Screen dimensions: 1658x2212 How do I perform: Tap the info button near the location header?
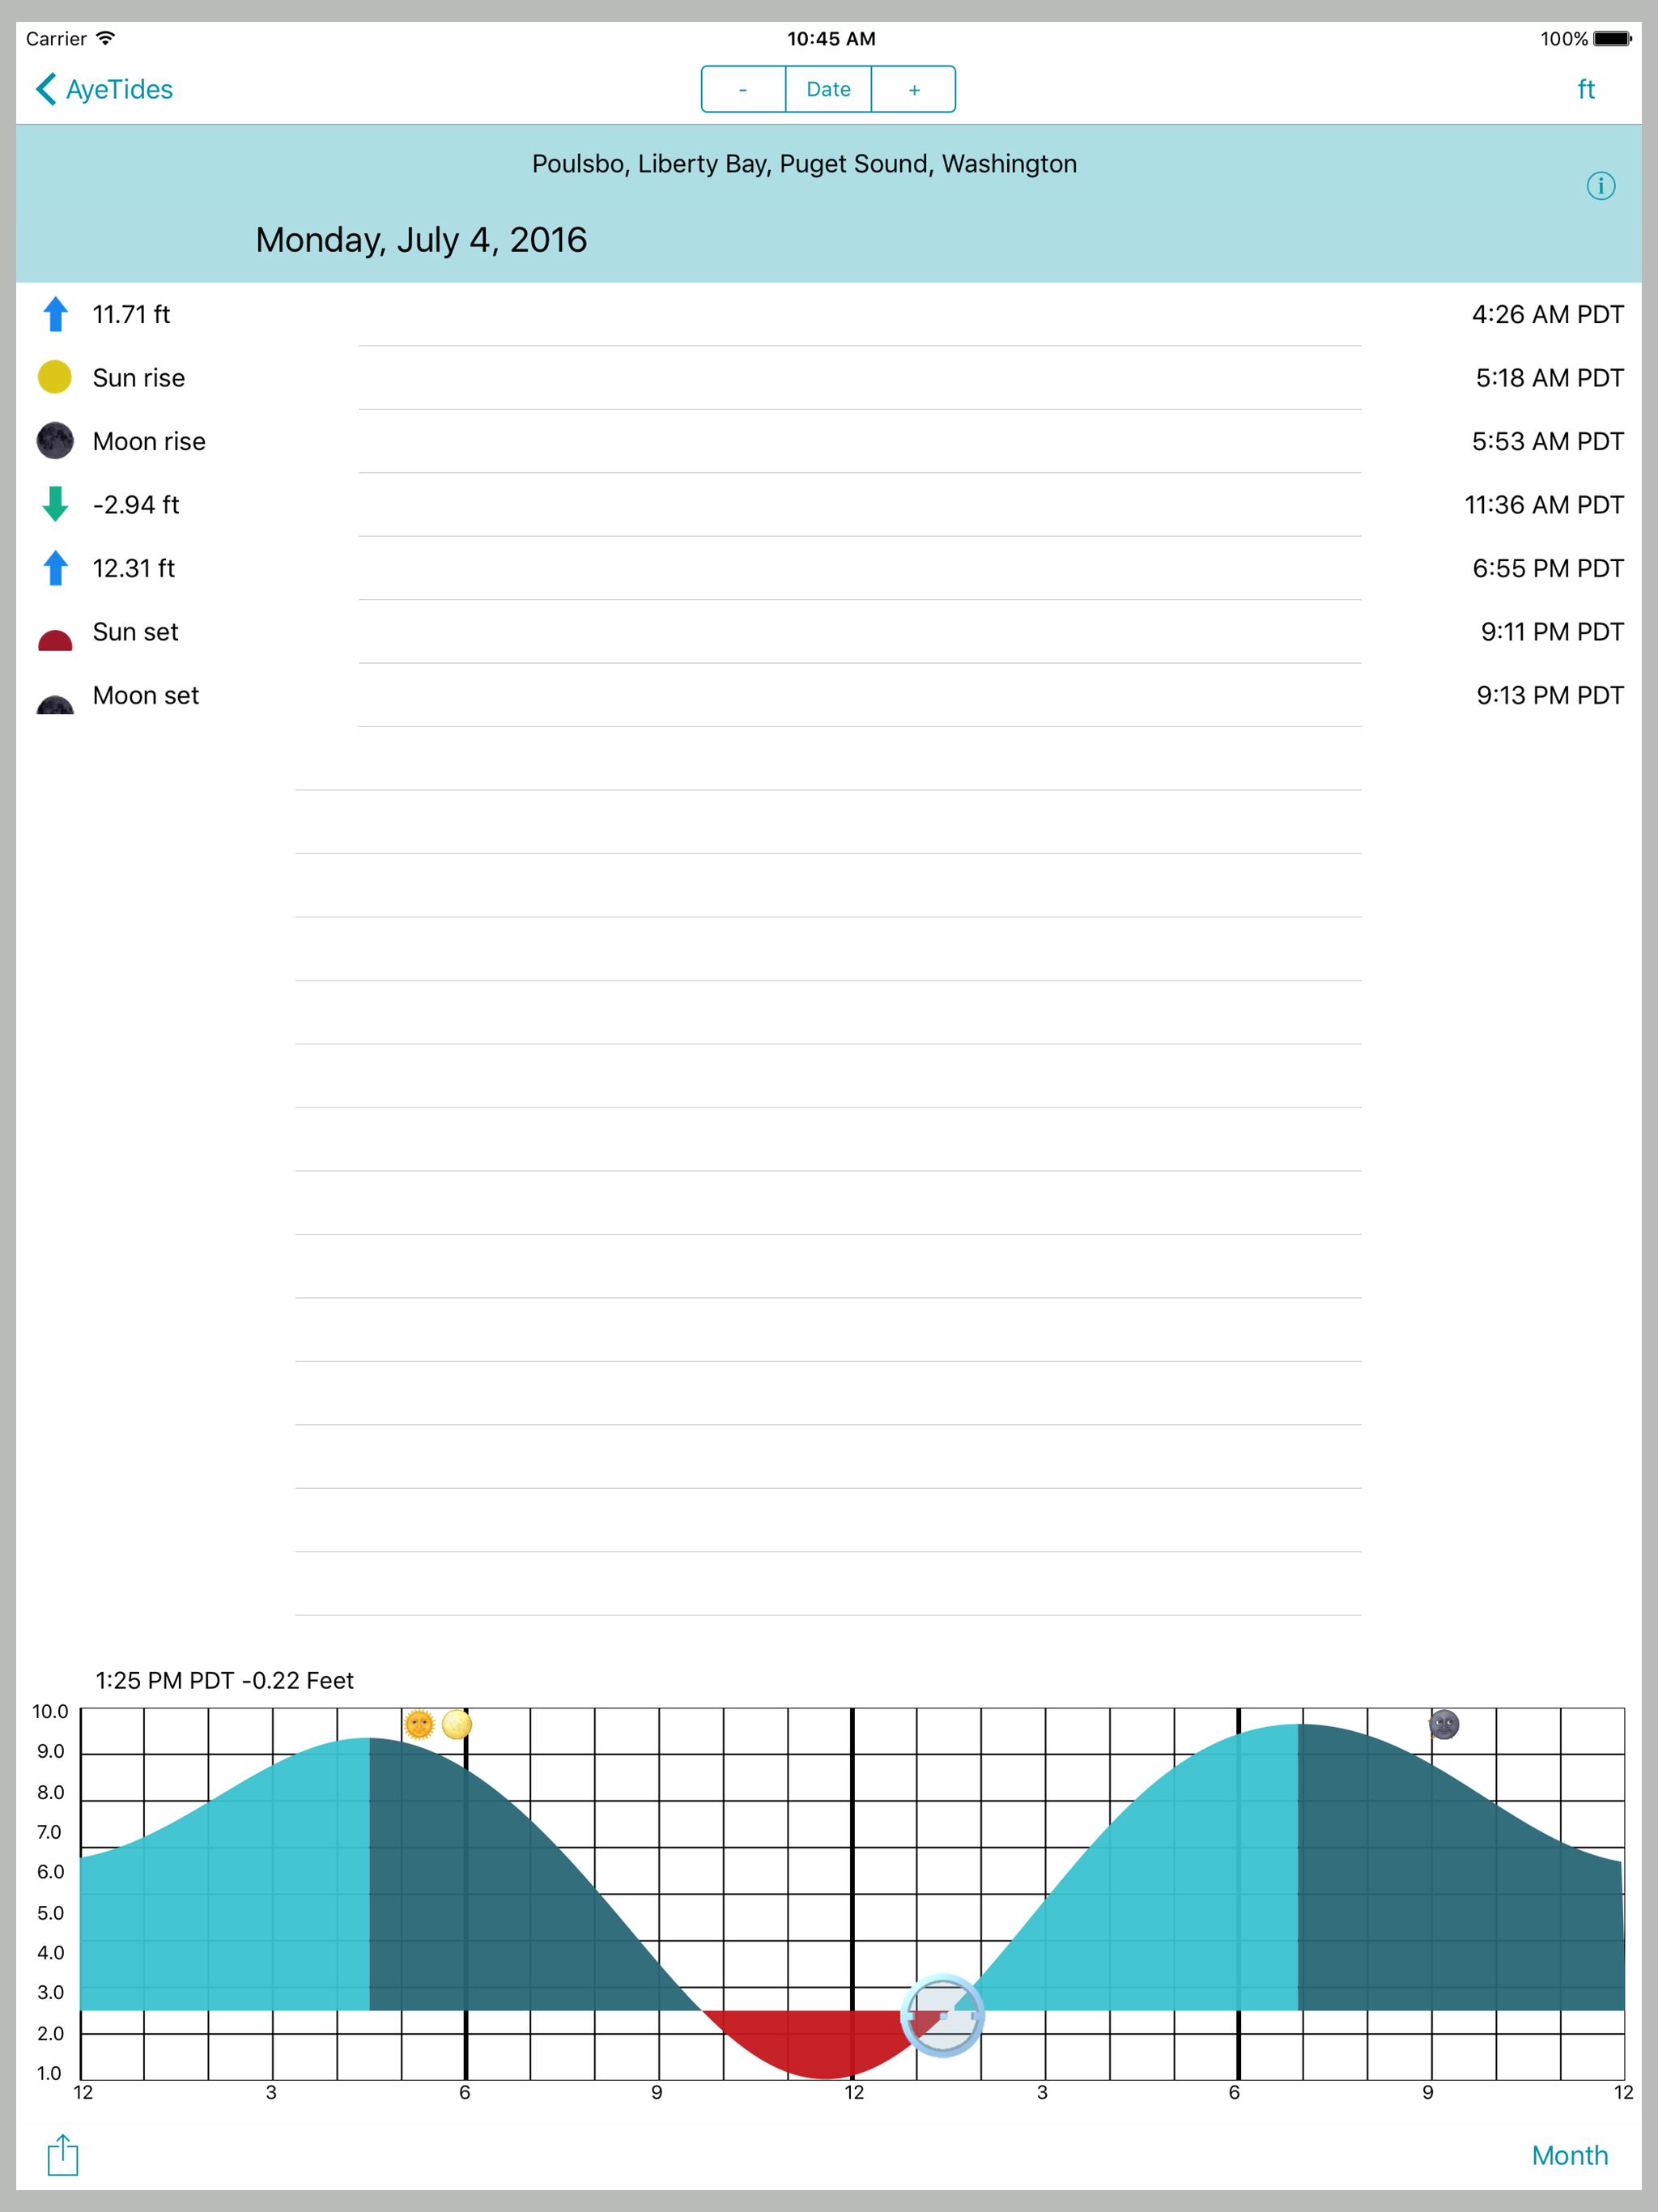pos(1601,185)
